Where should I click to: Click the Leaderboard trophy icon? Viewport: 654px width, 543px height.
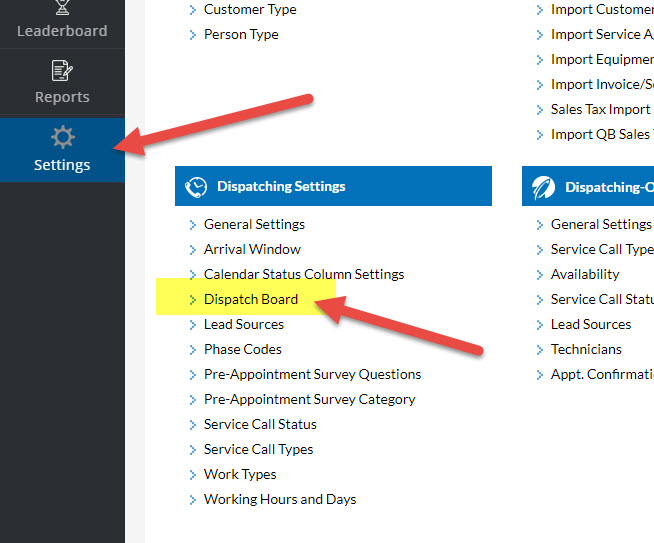62,8
